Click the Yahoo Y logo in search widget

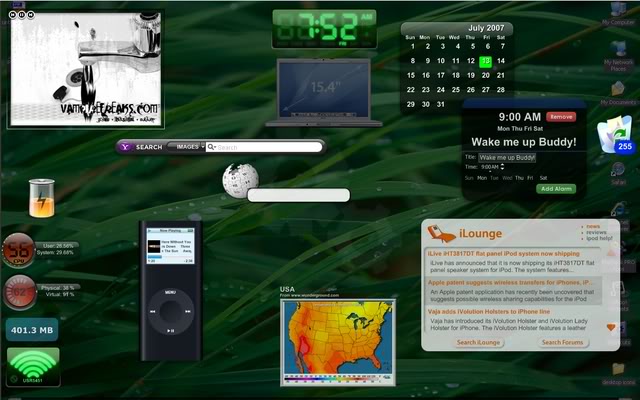[126, 147]
